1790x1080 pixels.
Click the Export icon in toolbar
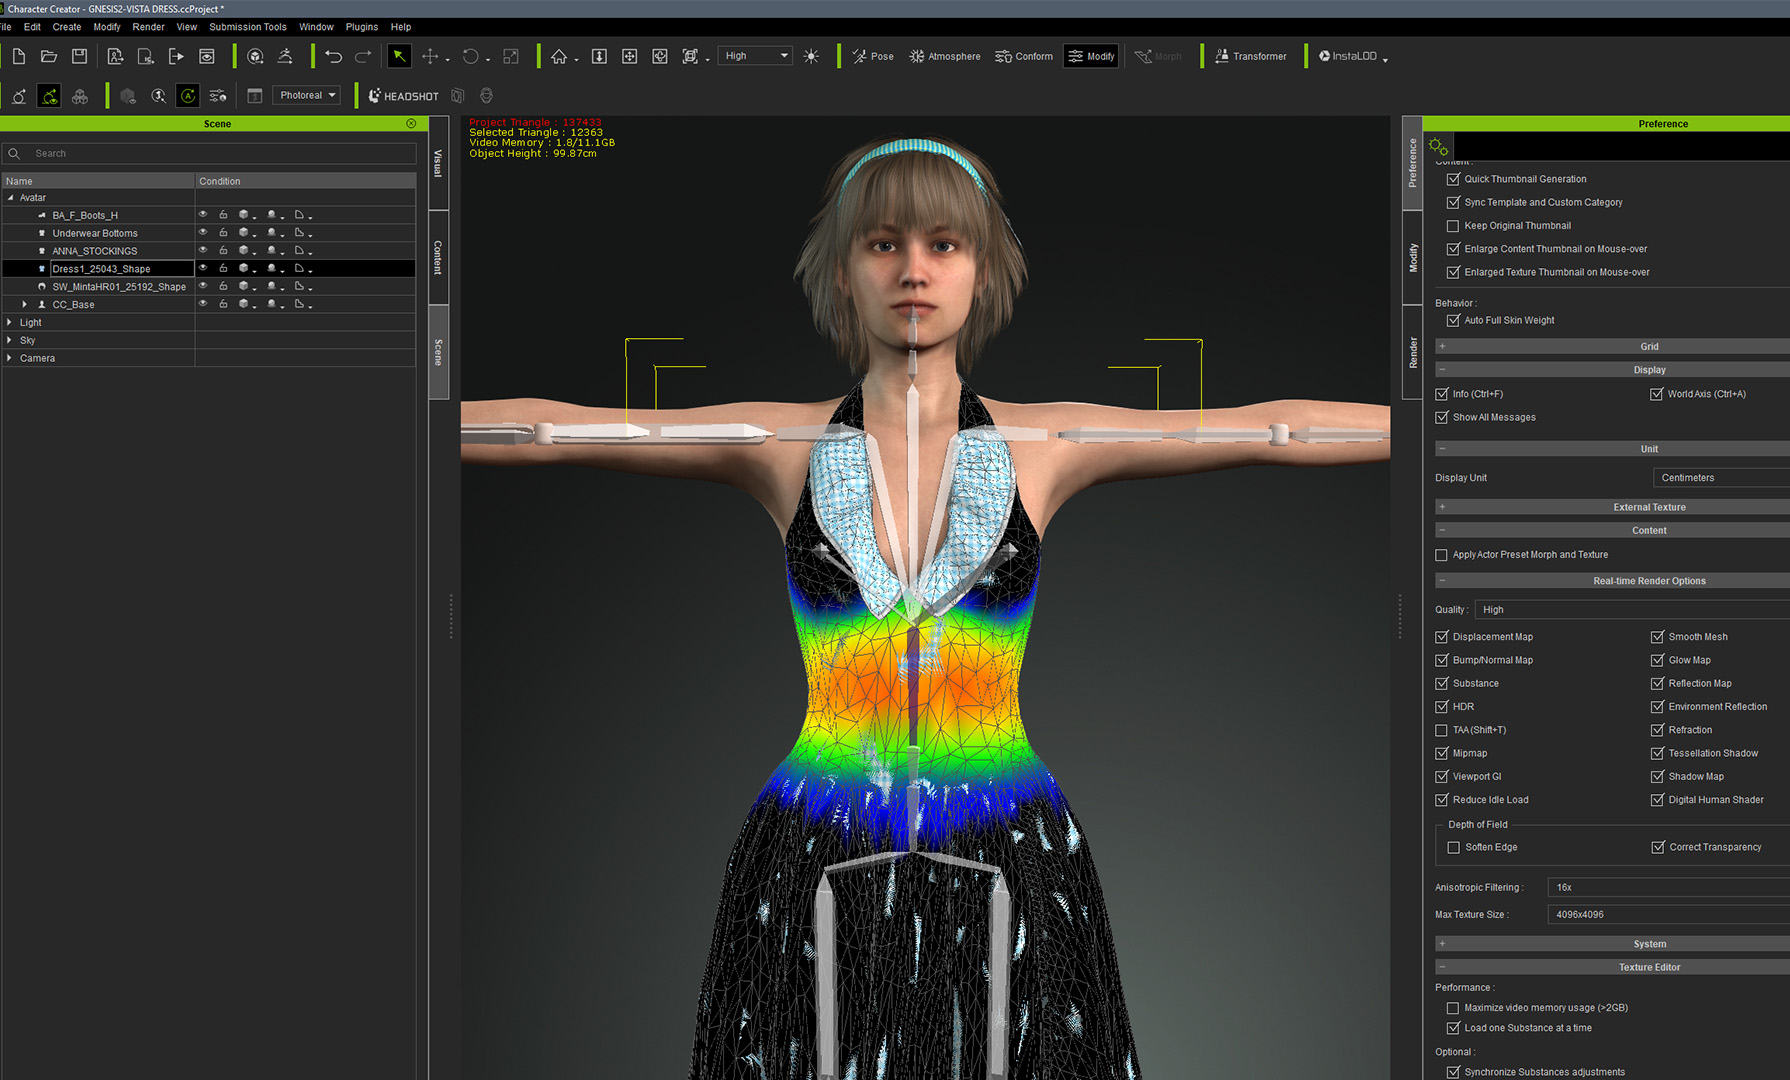coord(176,57)
